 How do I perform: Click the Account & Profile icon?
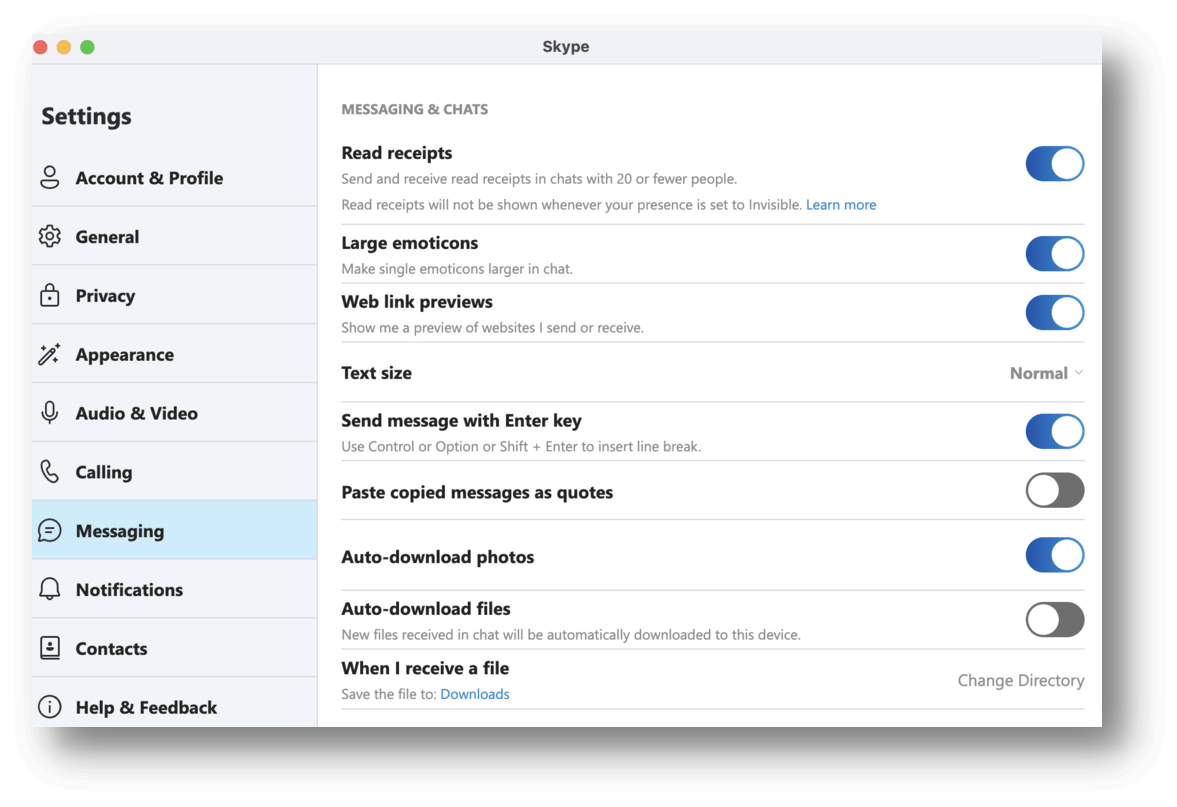[48, 177]
